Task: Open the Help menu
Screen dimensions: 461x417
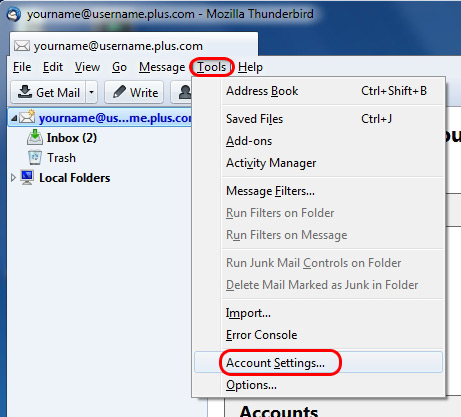Action: (x=250, y=67)
